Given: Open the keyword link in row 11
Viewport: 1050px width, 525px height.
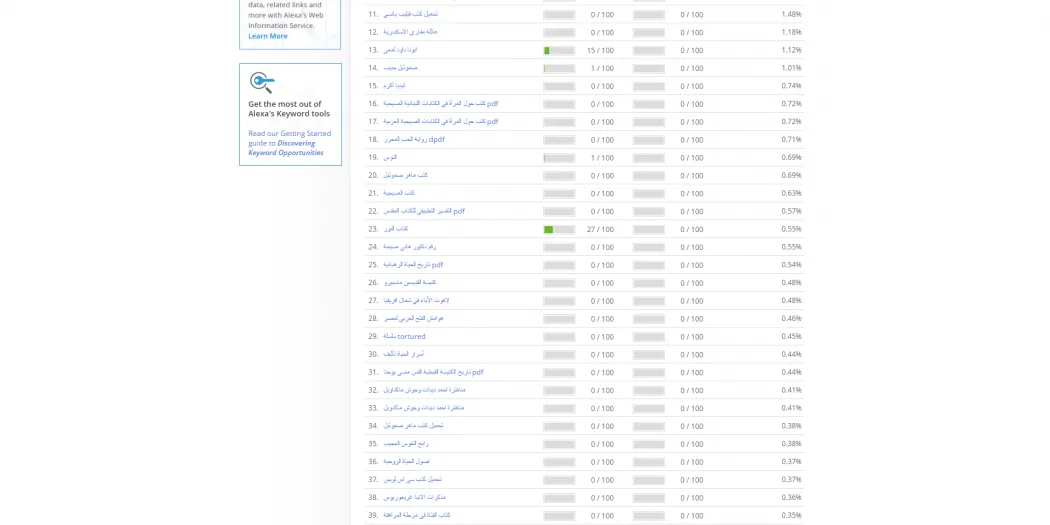Looking at the screenshot, I should pos(410,14).
